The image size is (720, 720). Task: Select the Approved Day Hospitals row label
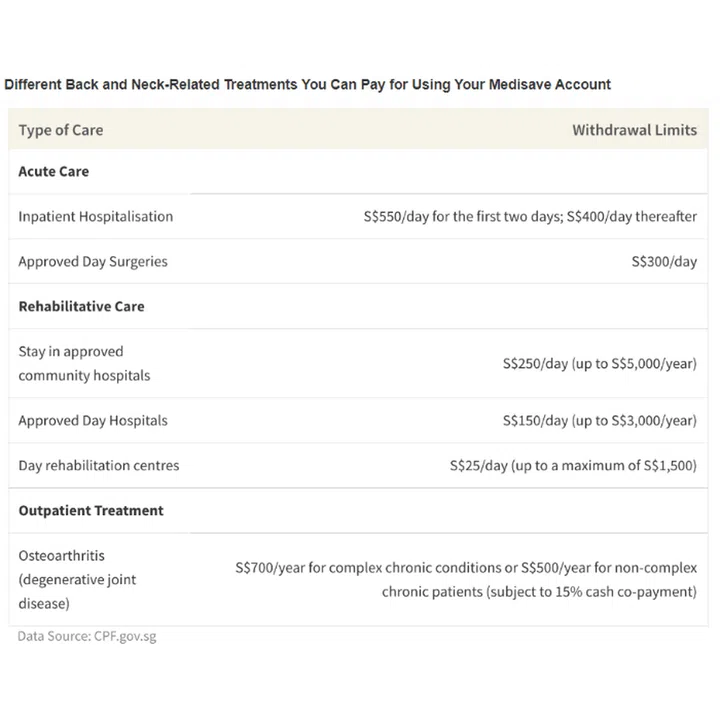[93, 420]
